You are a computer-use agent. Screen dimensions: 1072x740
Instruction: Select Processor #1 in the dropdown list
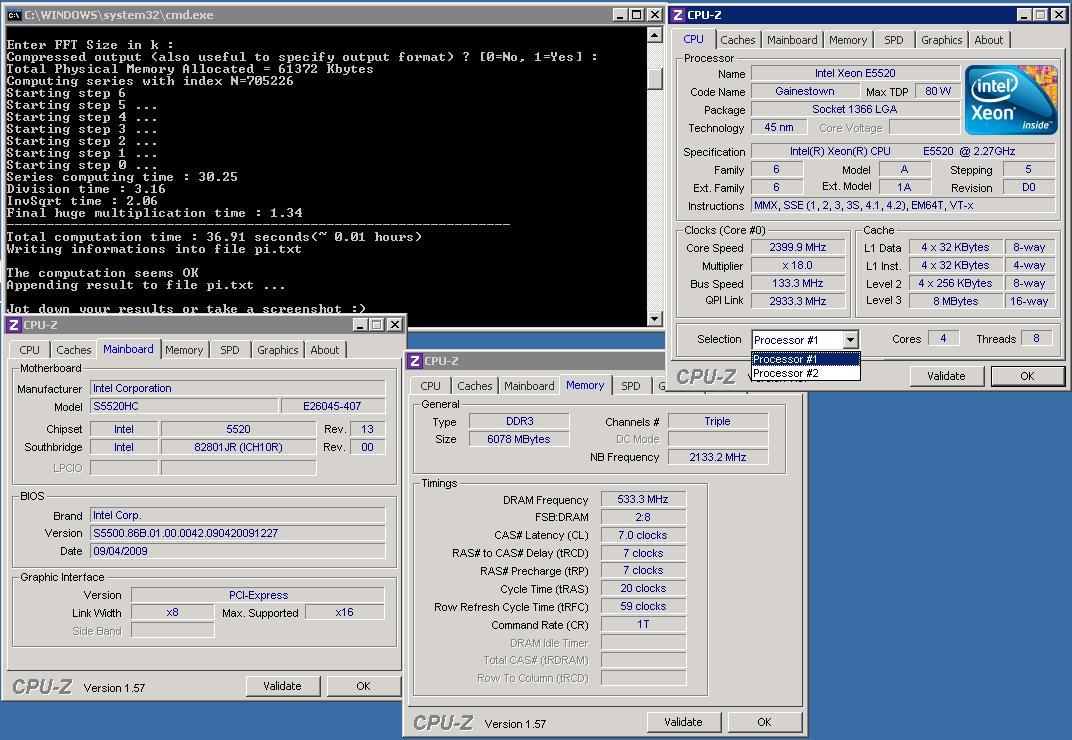click(805, 359)
